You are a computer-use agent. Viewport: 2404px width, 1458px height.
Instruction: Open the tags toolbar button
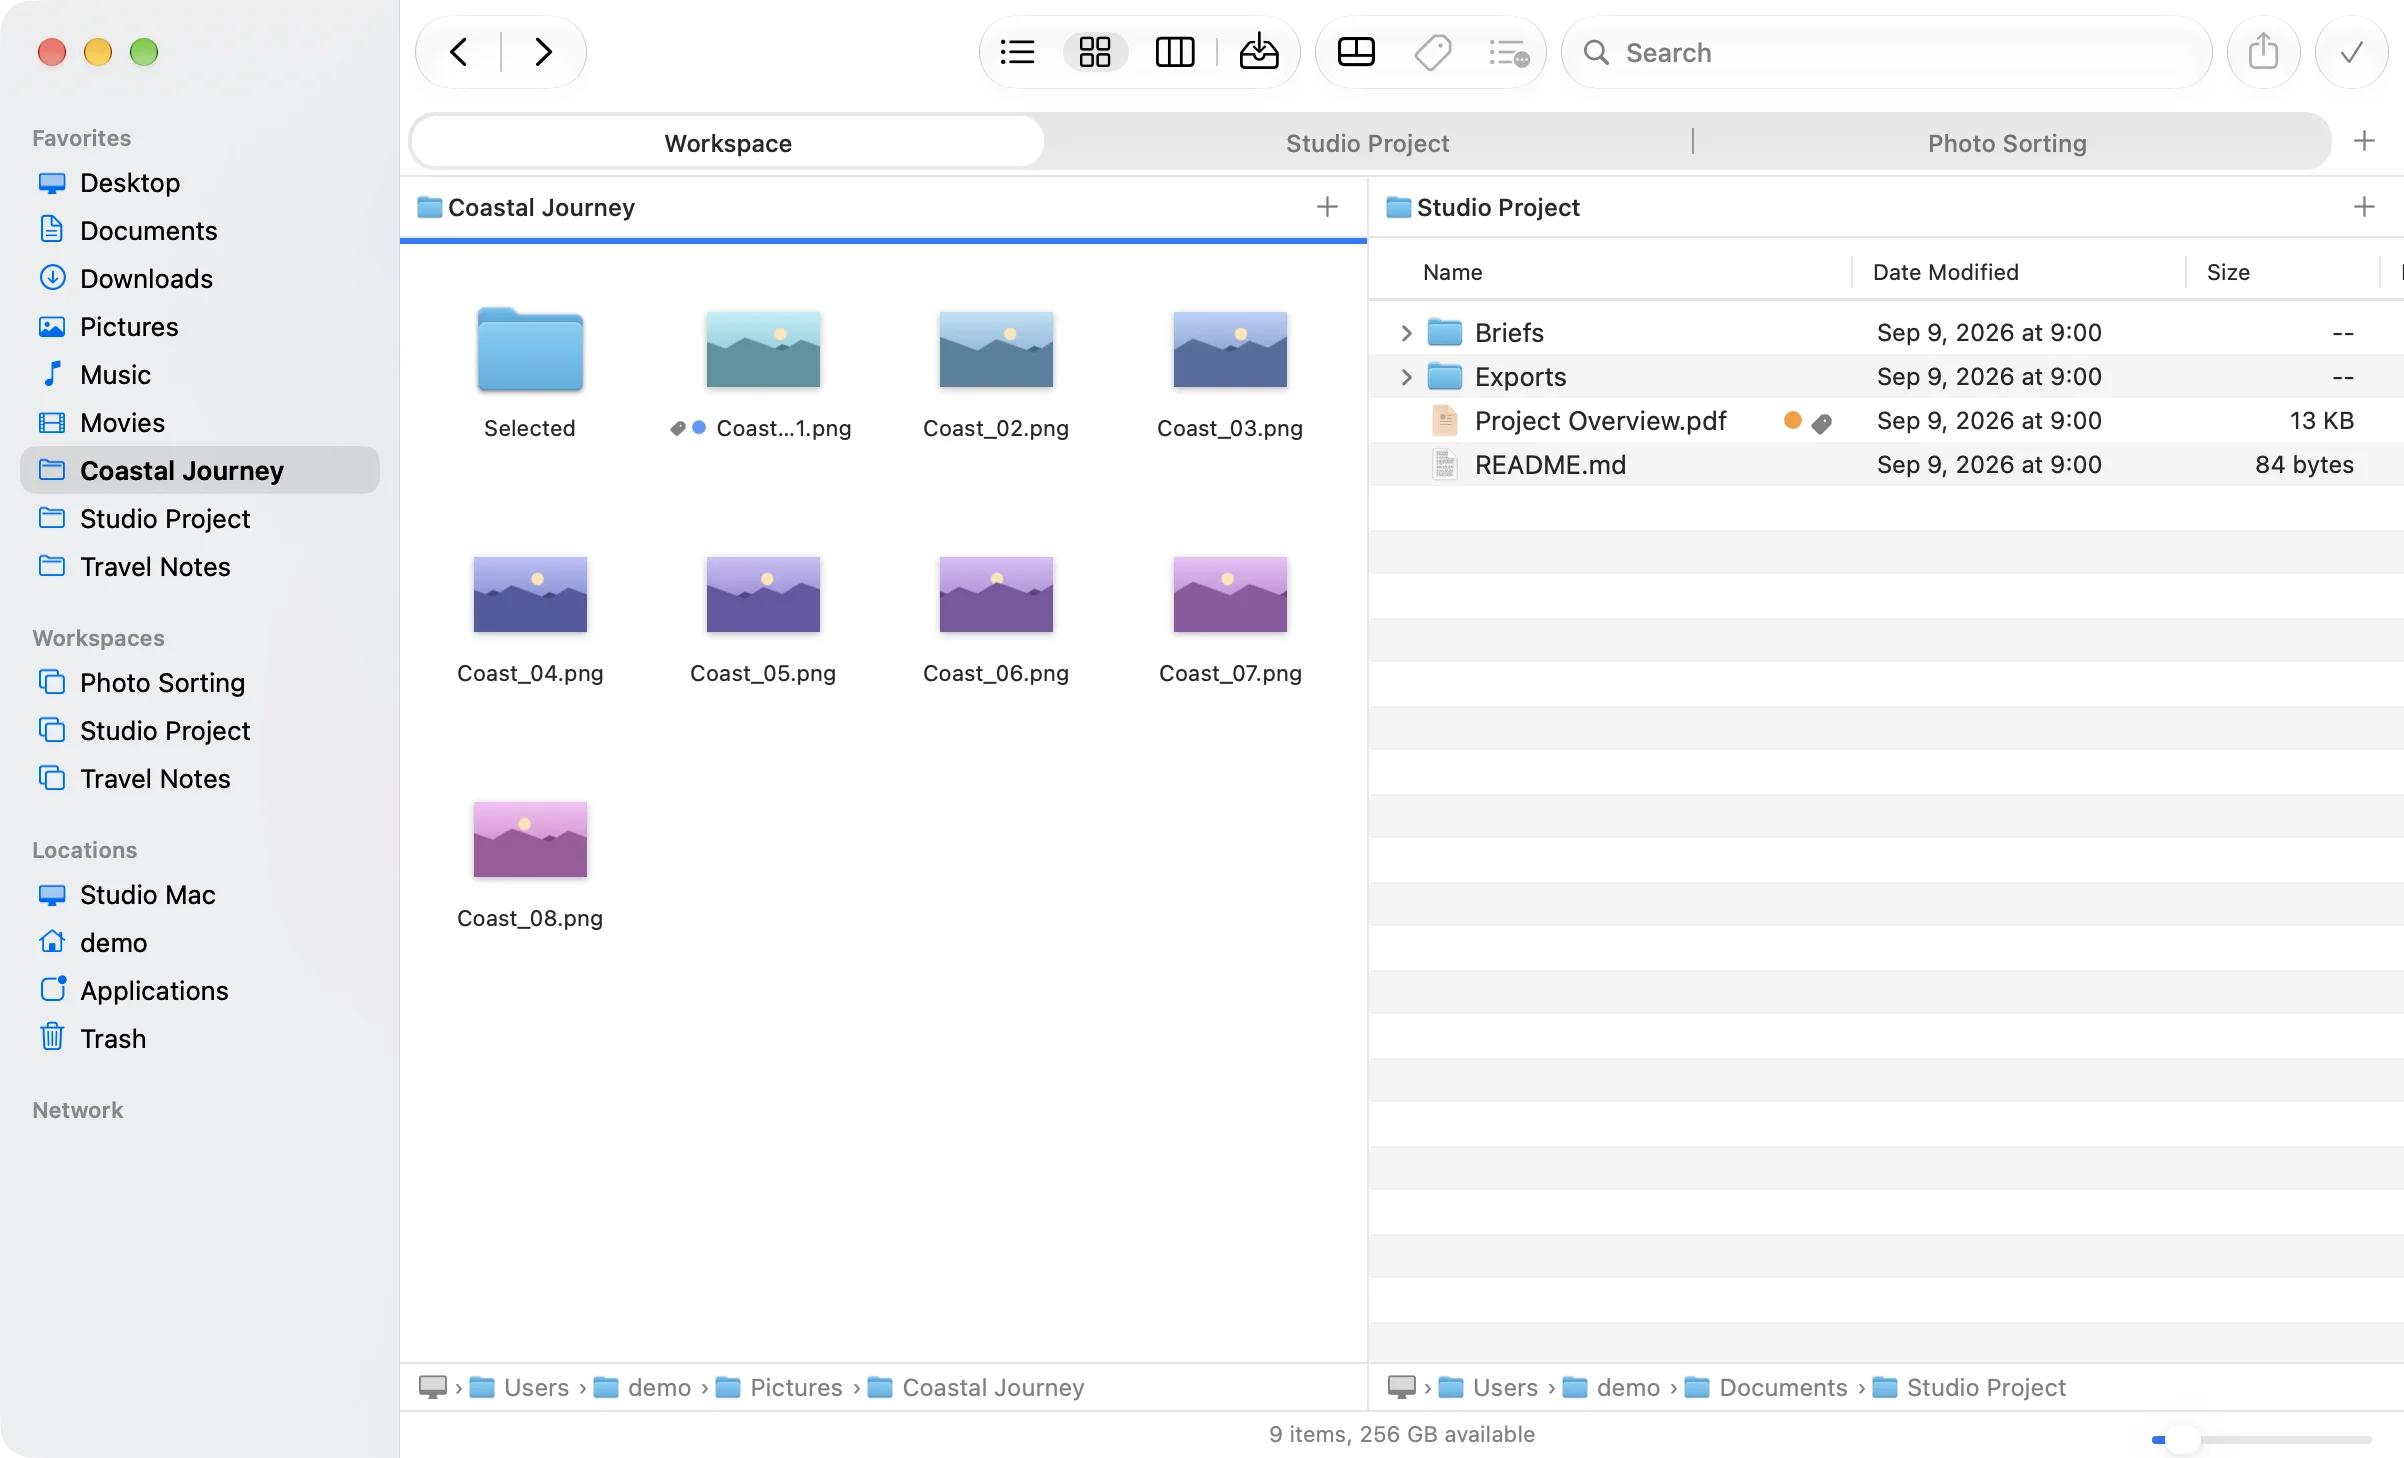pos(1432,52)
